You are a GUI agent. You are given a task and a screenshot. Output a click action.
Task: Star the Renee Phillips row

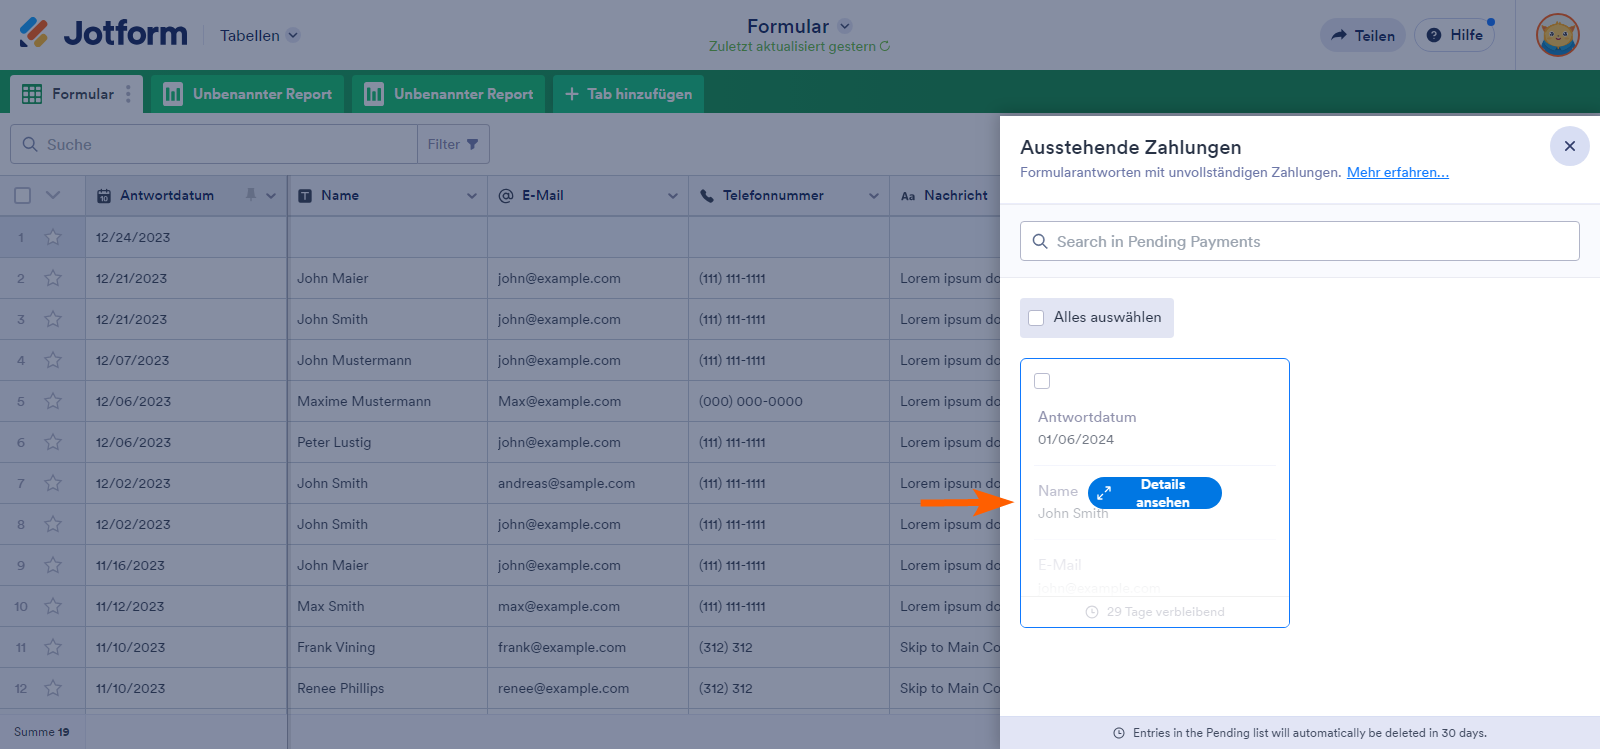[x=53, y=688]
